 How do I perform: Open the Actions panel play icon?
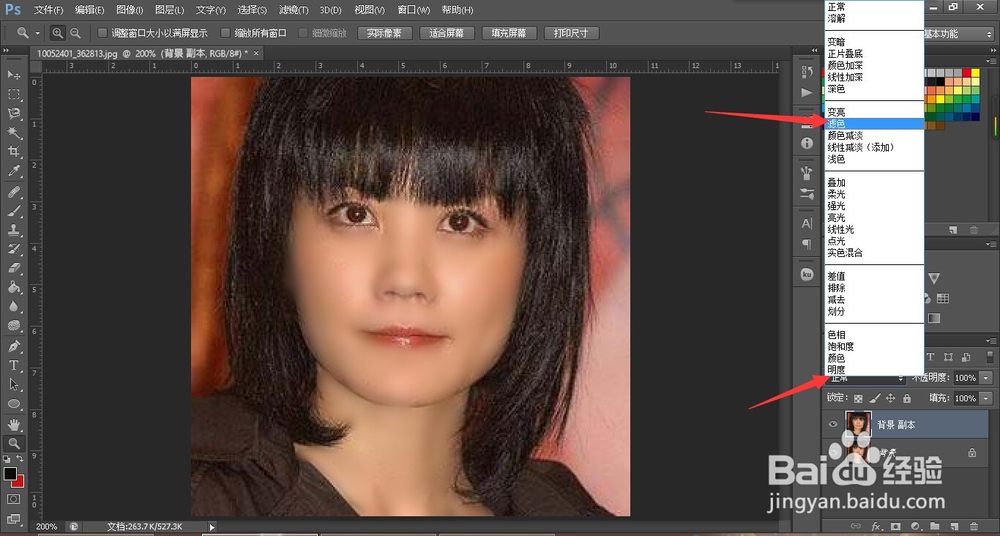[807, 93]
